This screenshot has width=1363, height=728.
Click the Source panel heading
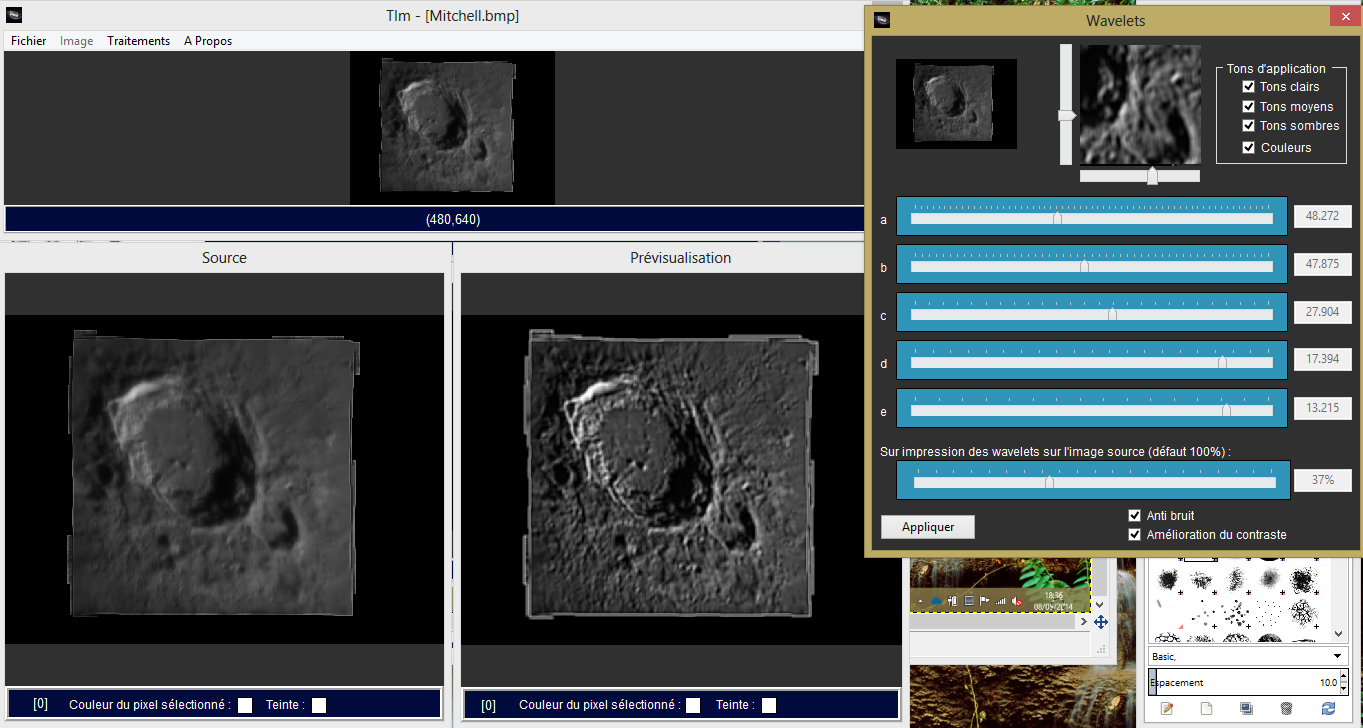pos(224,258)
